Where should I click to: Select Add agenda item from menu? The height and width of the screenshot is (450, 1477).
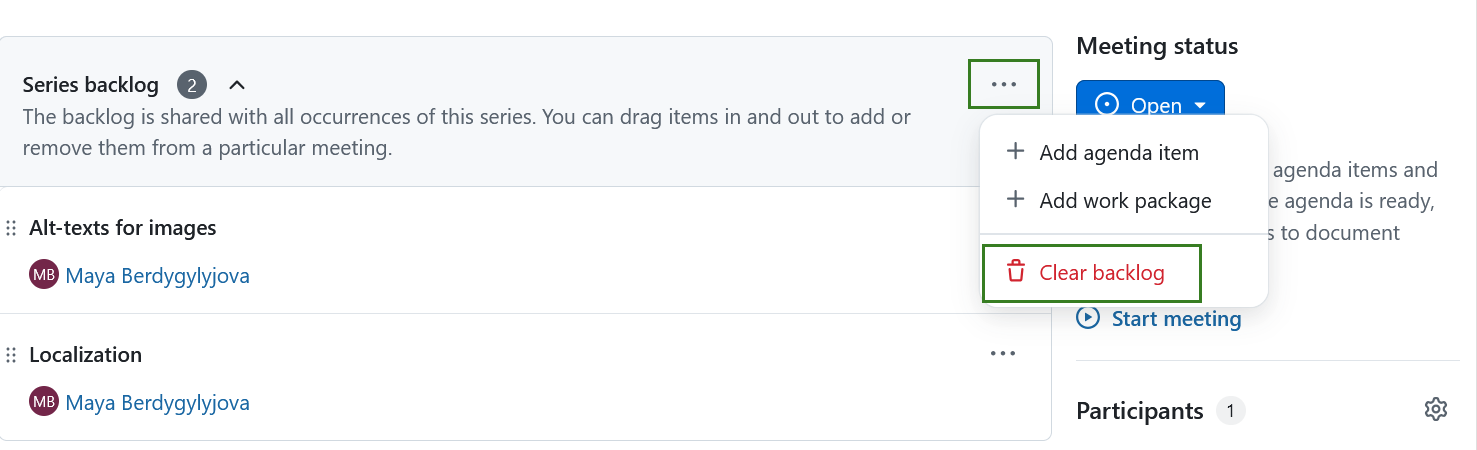pyautogui.click(x=1118, y=153)
